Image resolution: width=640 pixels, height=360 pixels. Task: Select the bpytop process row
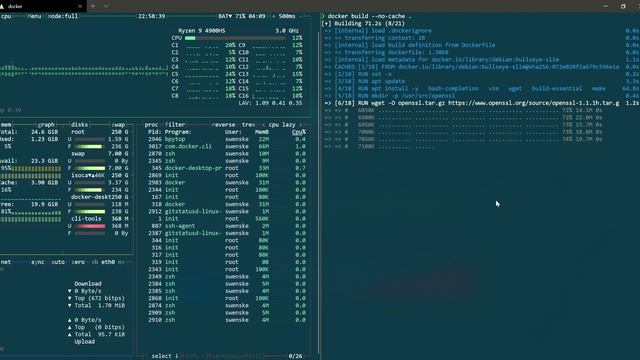tap(227, 139)
